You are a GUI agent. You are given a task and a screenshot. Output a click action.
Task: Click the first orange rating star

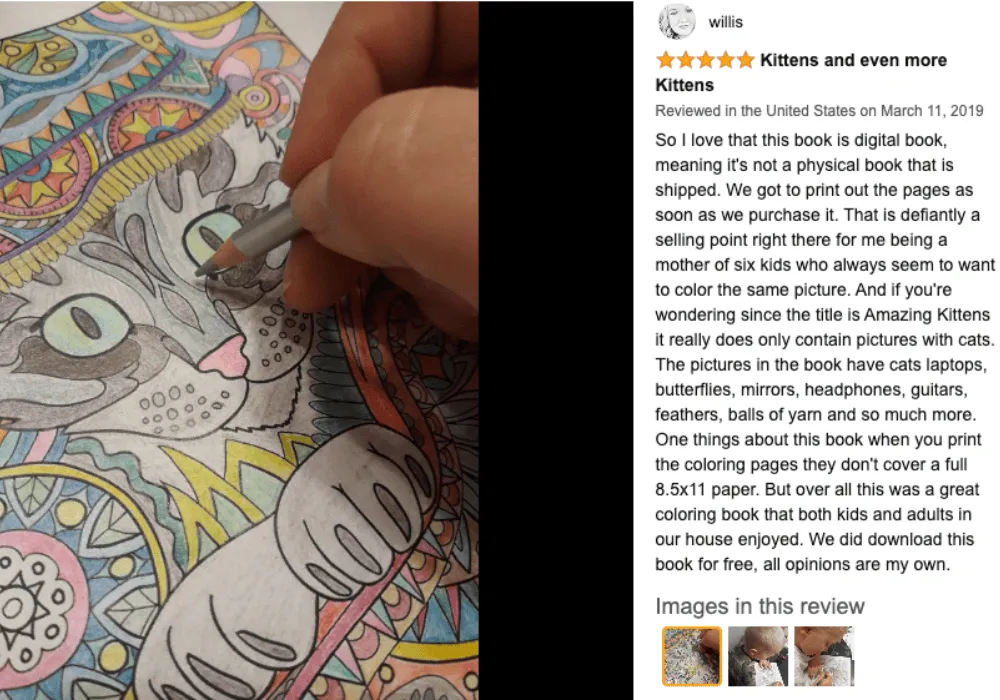(666, 60)
